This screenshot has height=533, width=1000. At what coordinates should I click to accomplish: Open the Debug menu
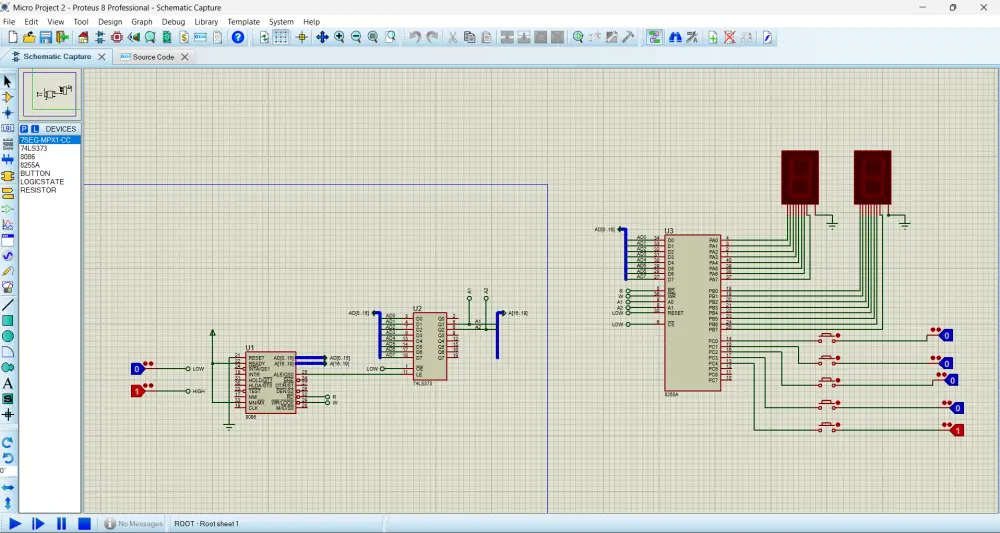[173, 22]
